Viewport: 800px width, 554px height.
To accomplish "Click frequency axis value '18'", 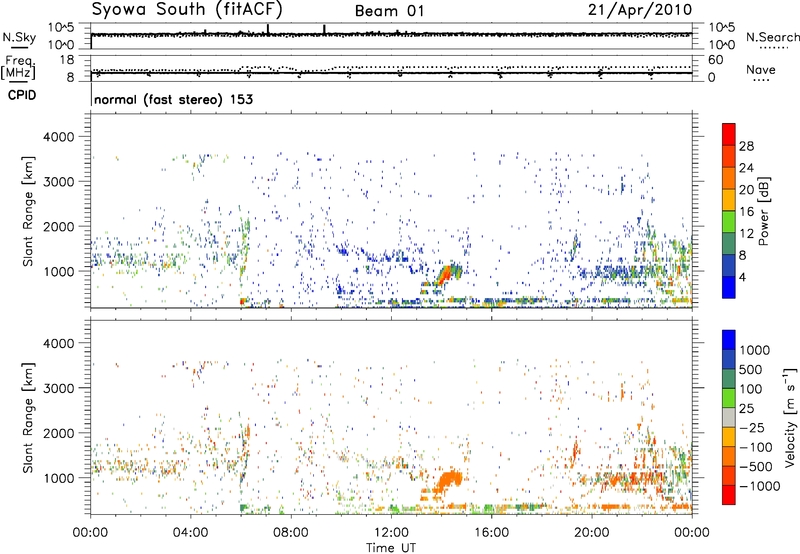I will click(66, 60).
